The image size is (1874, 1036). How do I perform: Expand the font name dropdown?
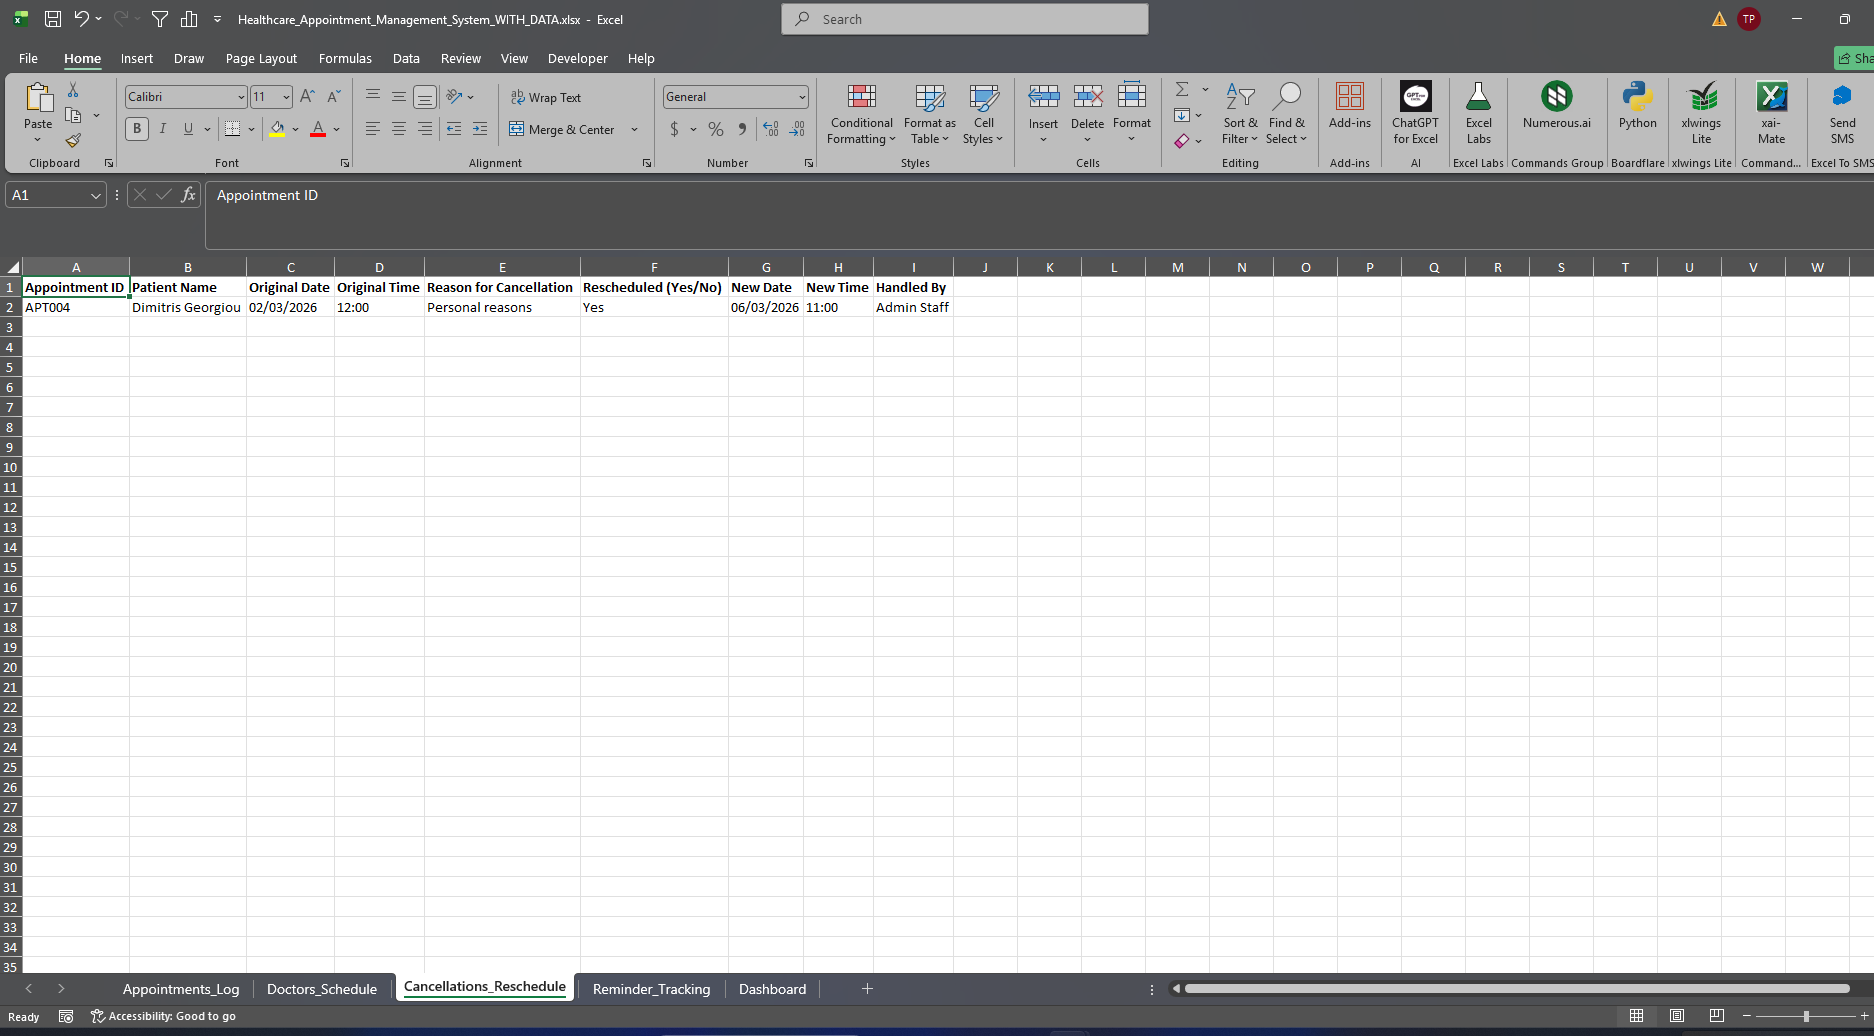pos(241,97)
